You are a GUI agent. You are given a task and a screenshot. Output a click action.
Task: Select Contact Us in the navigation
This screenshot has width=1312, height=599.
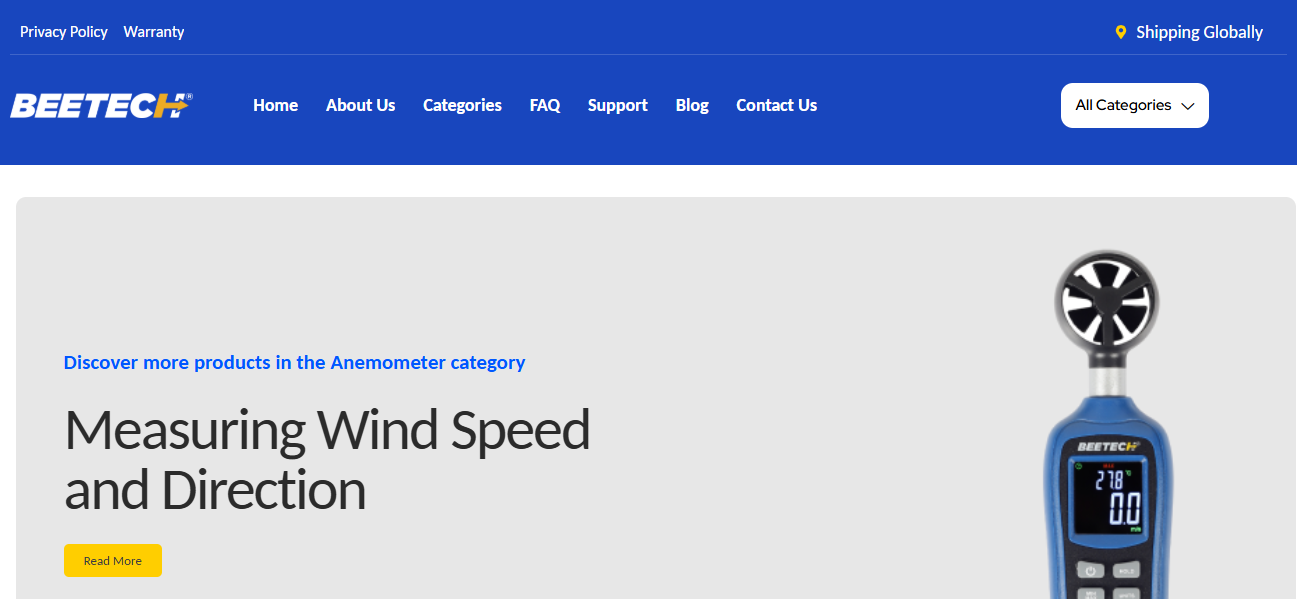click(776, 105)
